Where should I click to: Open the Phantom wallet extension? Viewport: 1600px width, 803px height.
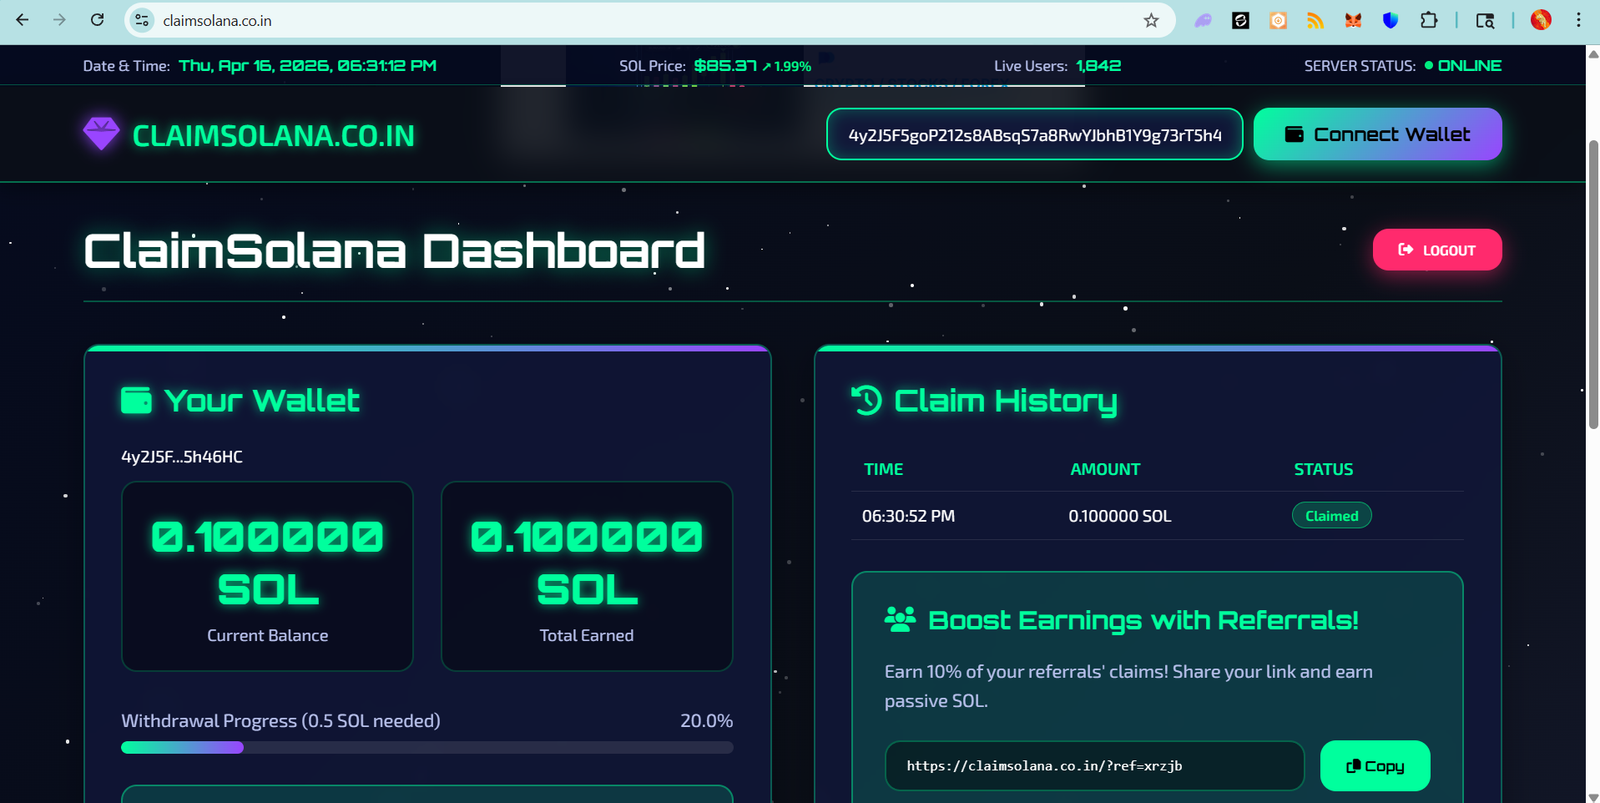pos(1203,20)
